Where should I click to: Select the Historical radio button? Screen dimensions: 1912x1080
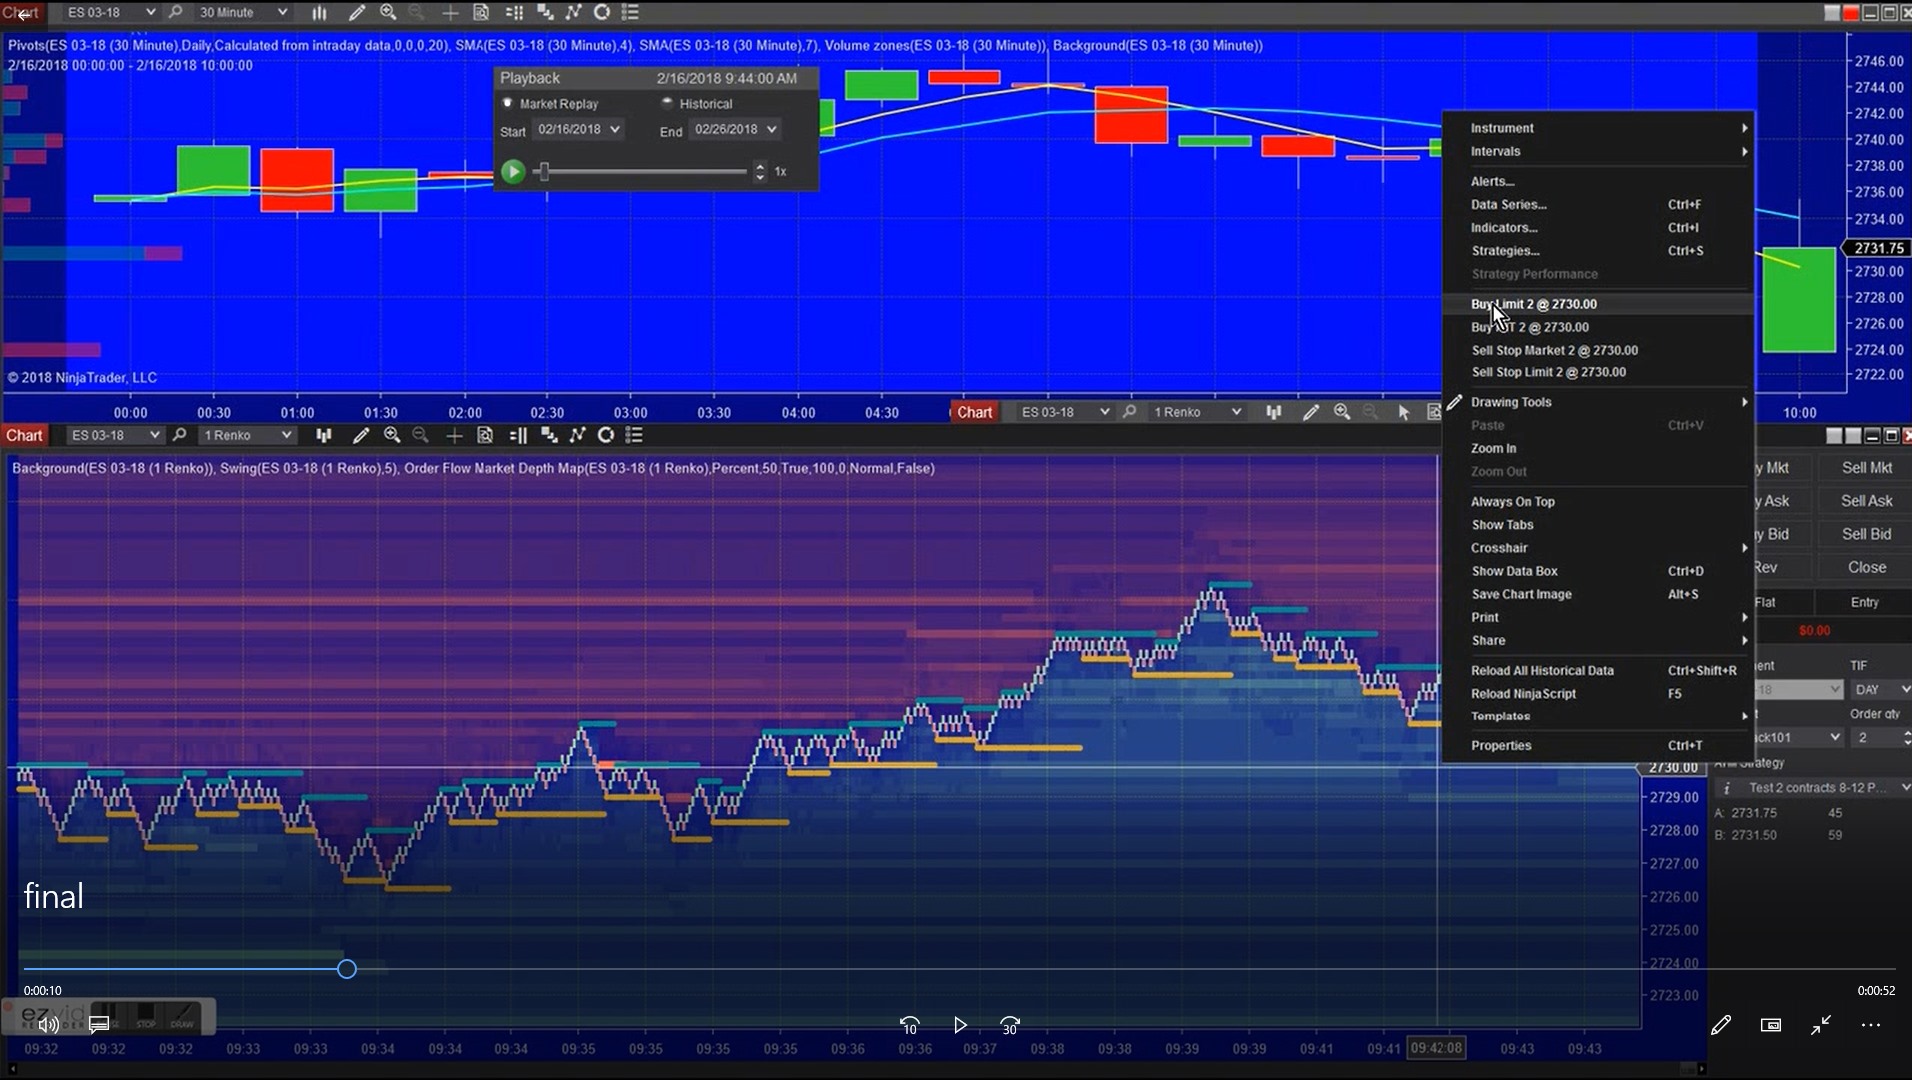pos(667,103)
